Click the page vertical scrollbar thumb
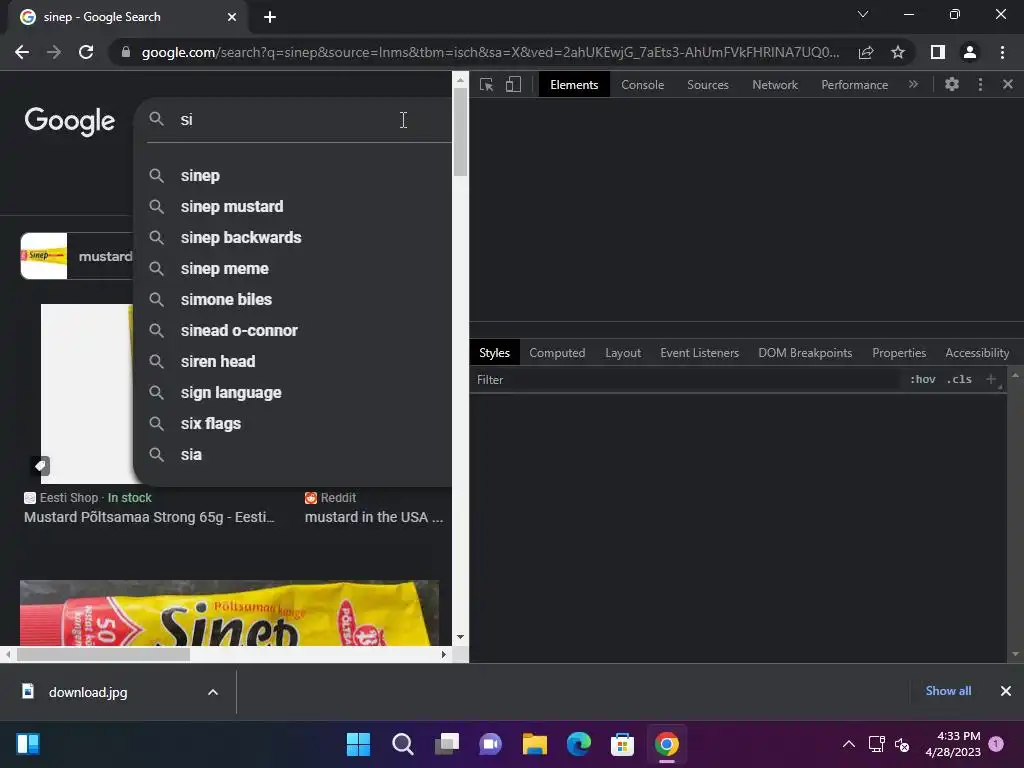 pyautogui.click(x=460, y=132)
